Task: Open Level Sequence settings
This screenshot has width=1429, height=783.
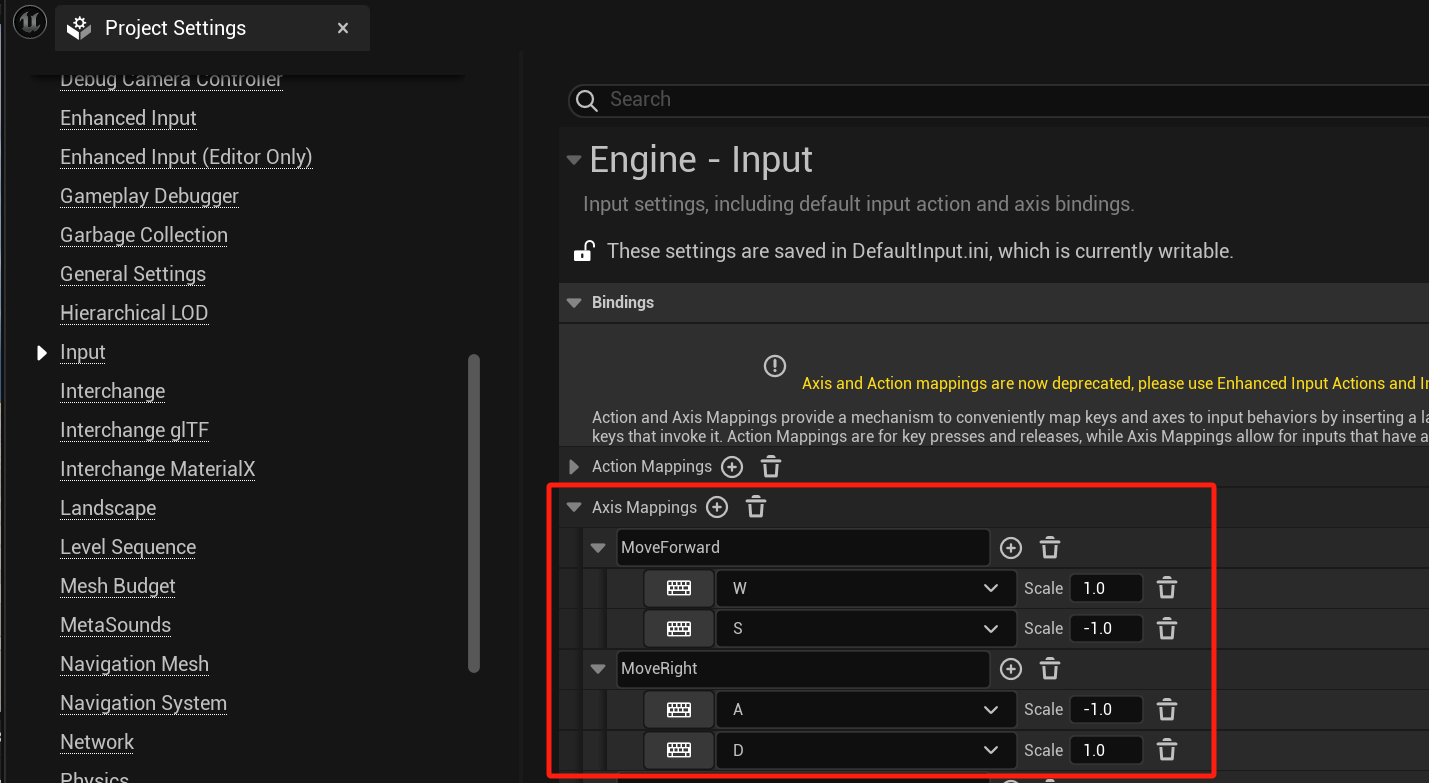Action: click(x=128, y=547)
